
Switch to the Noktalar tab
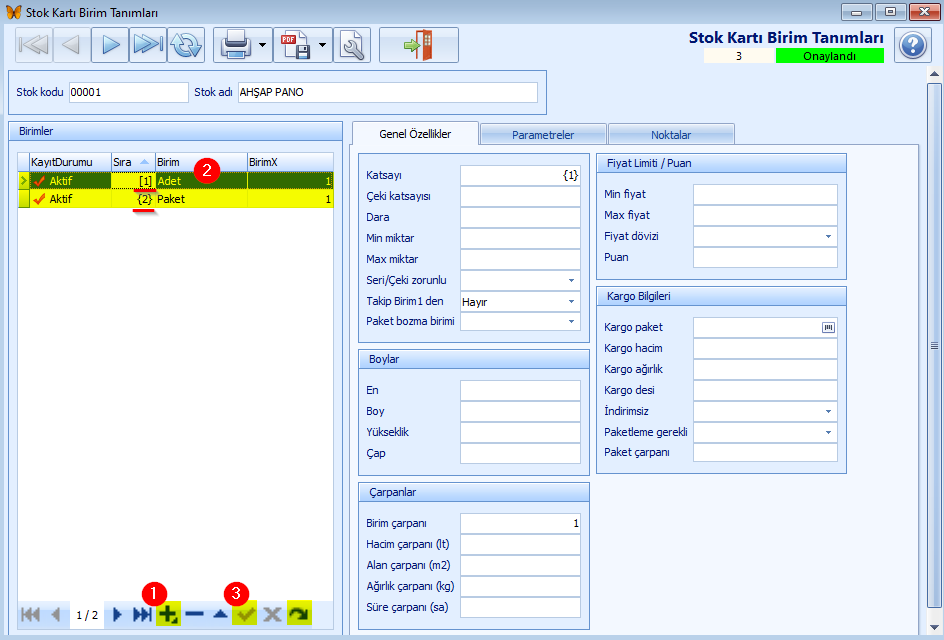(670, 134)
